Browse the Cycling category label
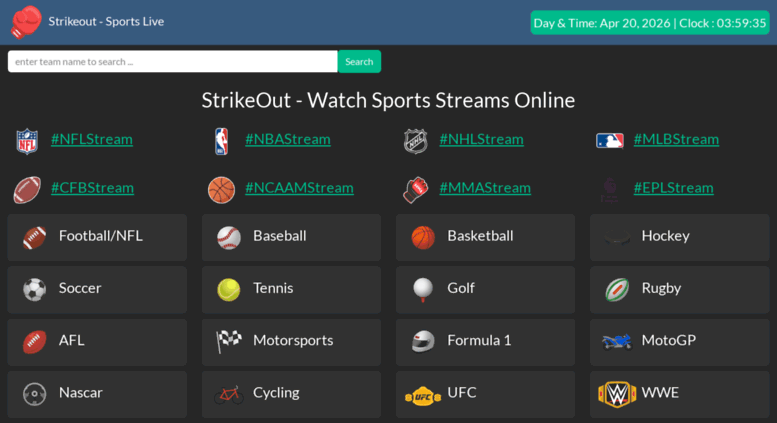 276,393
